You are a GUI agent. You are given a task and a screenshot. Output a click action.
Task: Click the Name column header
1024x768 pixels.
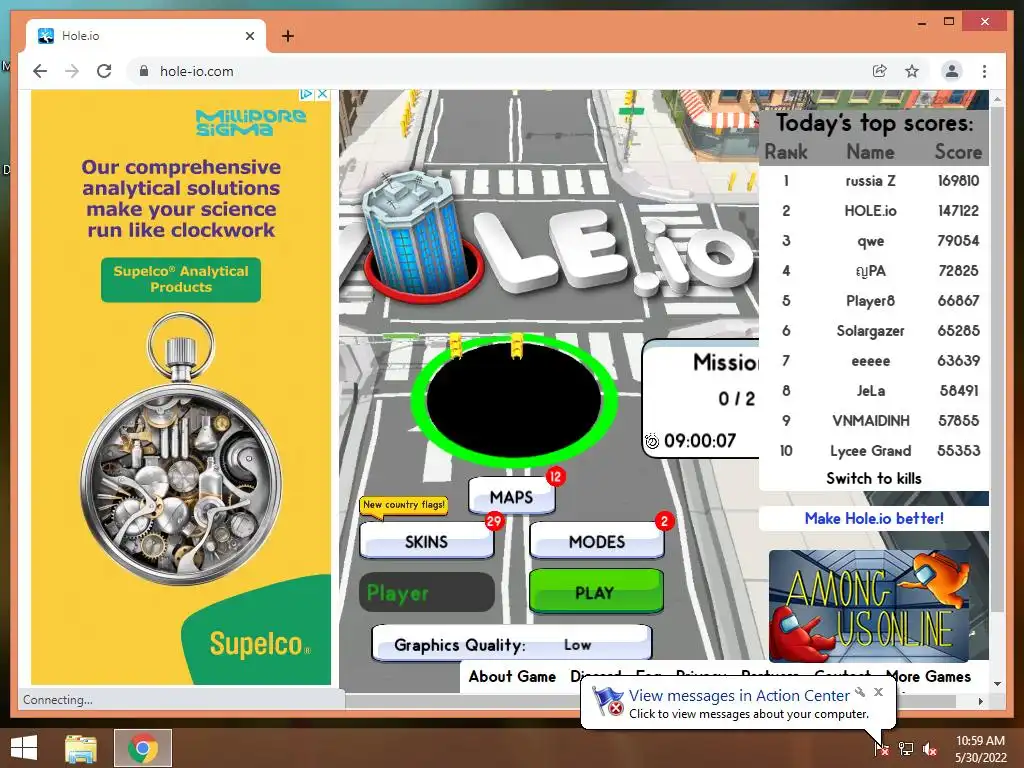point(870,152)
